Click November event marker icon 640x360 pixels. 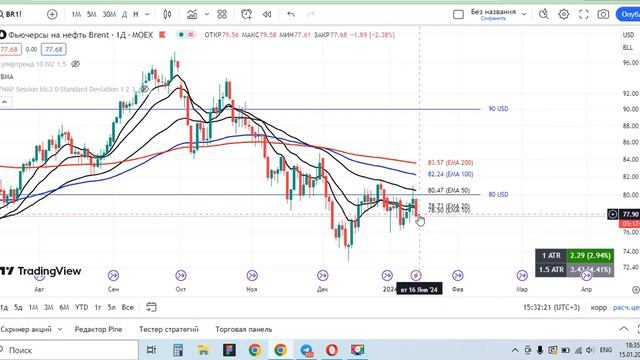tap(252, 276)
